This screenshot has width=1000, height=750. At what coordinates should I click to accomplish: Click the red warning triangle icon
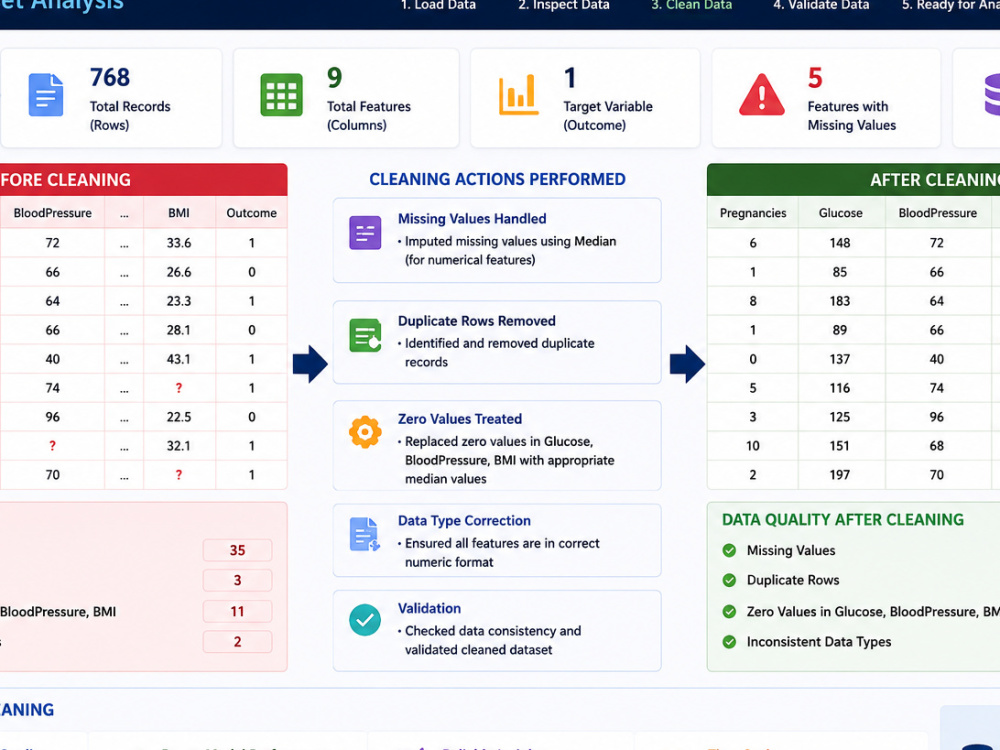click(x=761, y=95)
